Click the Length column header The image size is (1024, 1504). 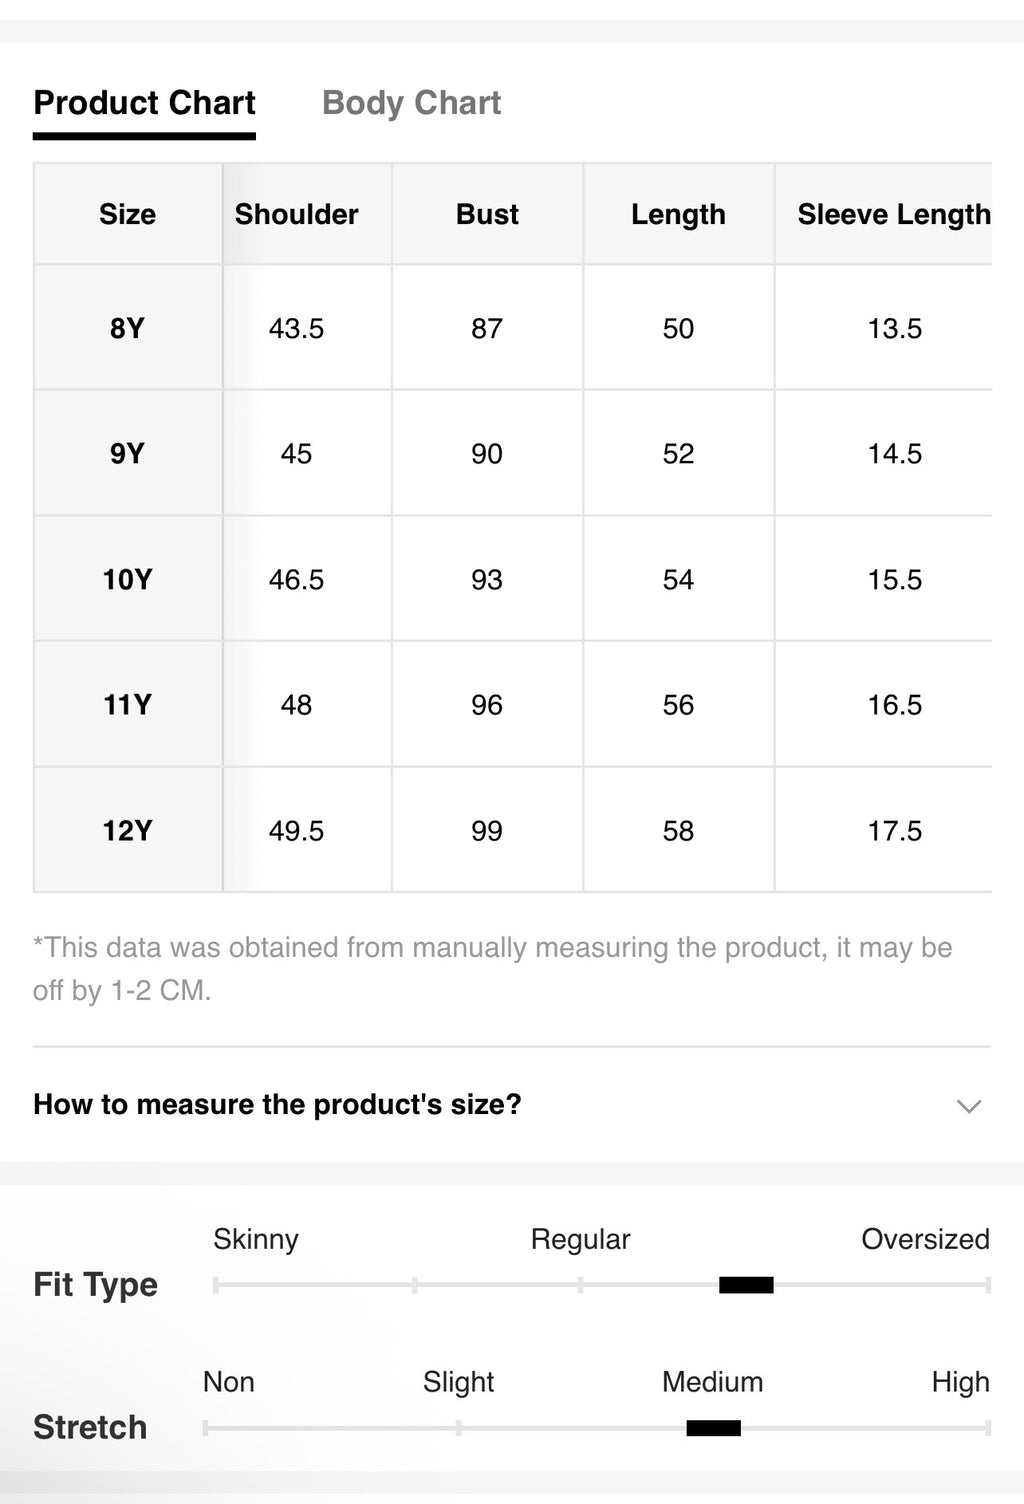[678, 214]
